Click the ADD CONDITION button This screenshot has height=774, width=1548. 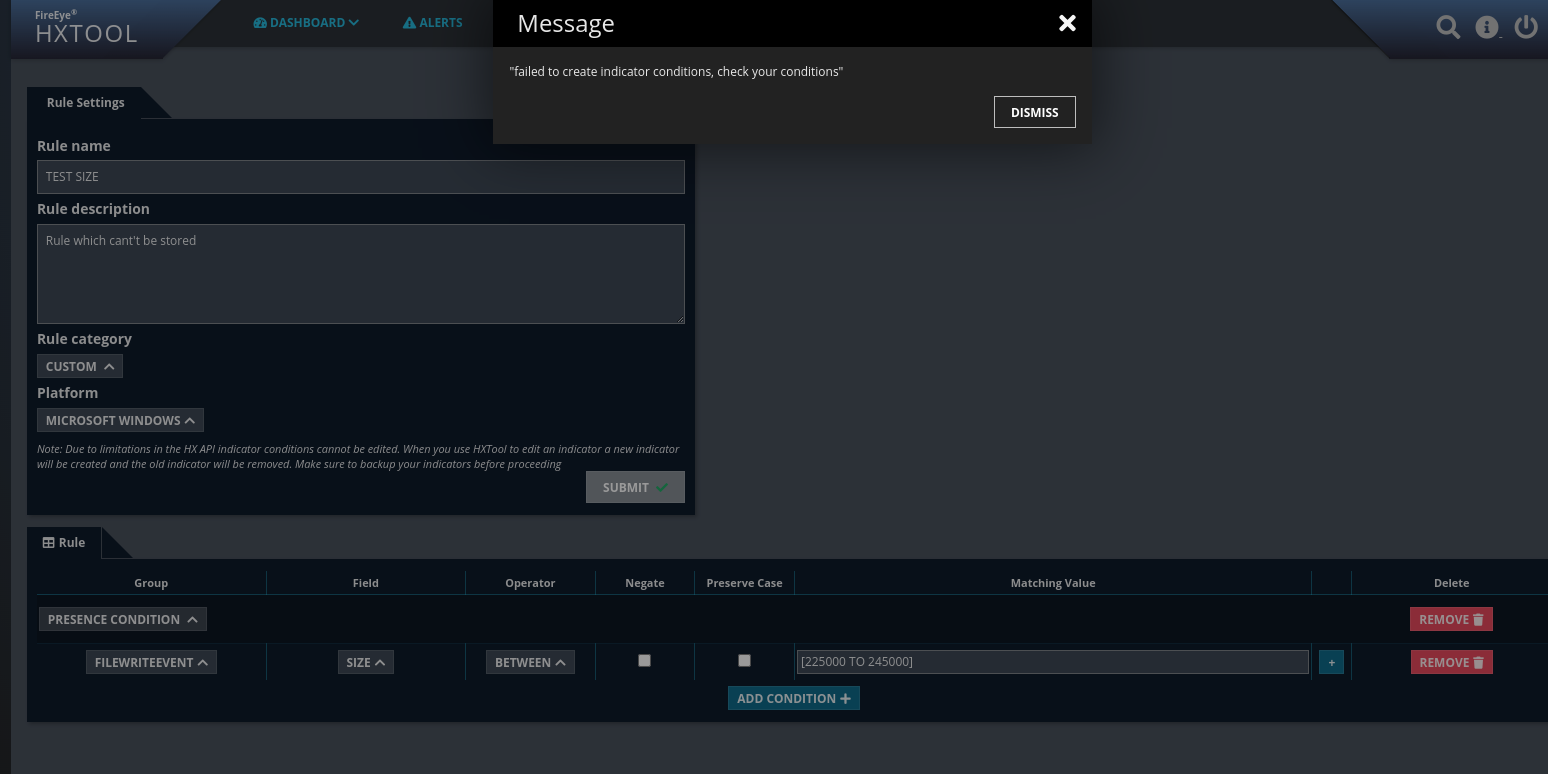pyautogui.click(x=793, y=698)
